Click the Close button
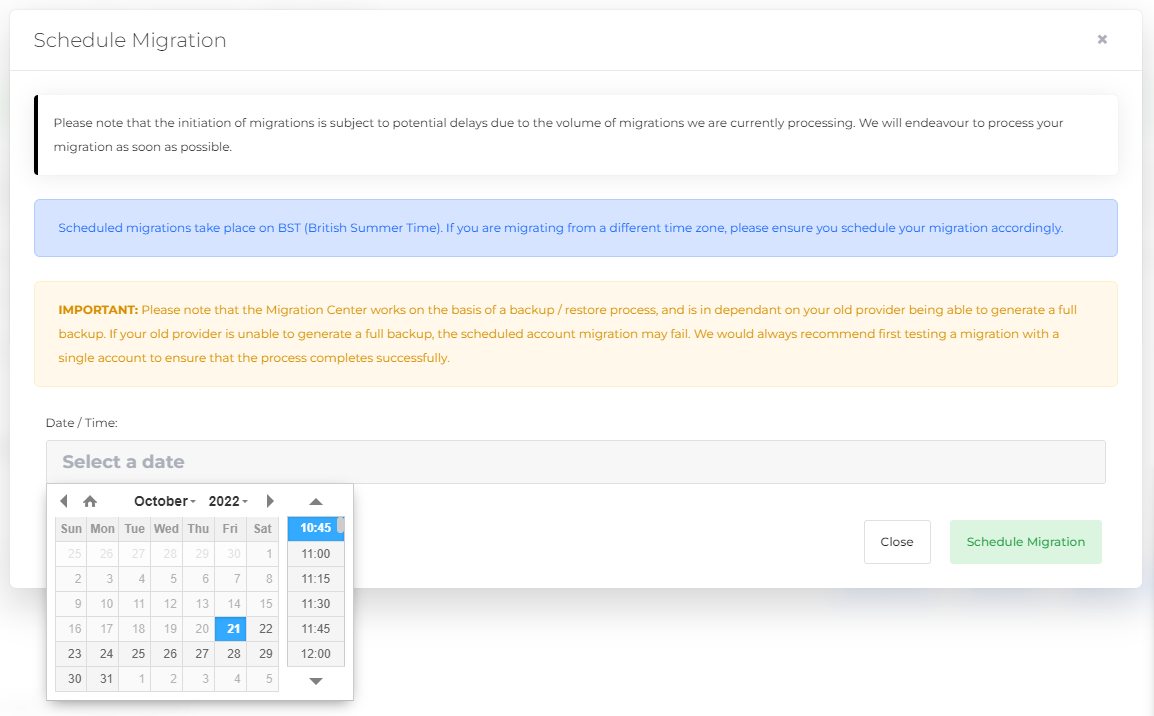 pyautogui.click(x=897, y=542)
